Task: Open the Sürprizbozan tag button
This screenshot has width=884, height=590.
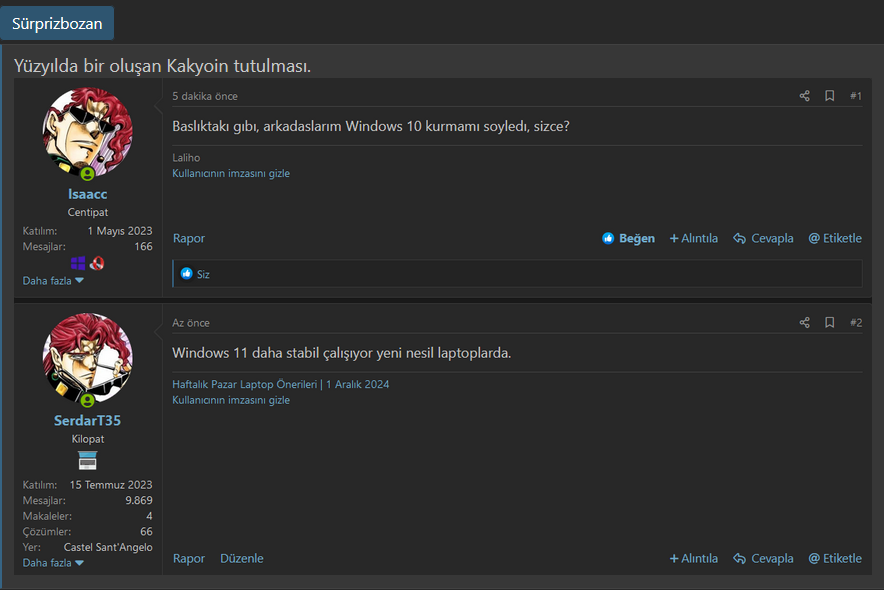Action: (57, 23)
